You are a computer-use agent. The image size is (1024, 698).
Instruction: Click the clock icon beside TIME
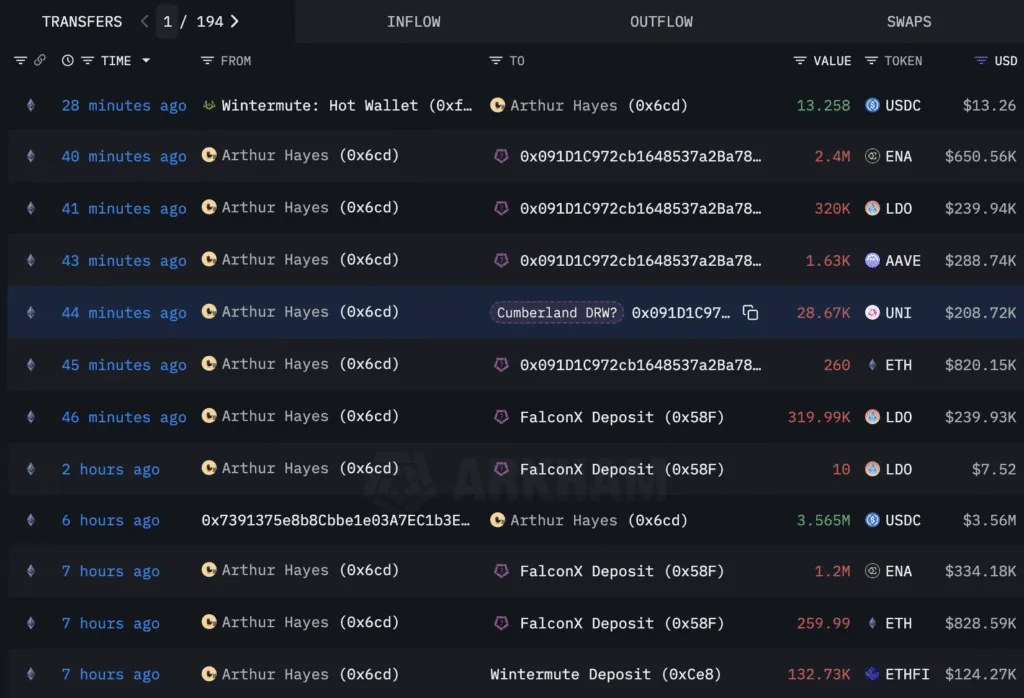point(67,61)
